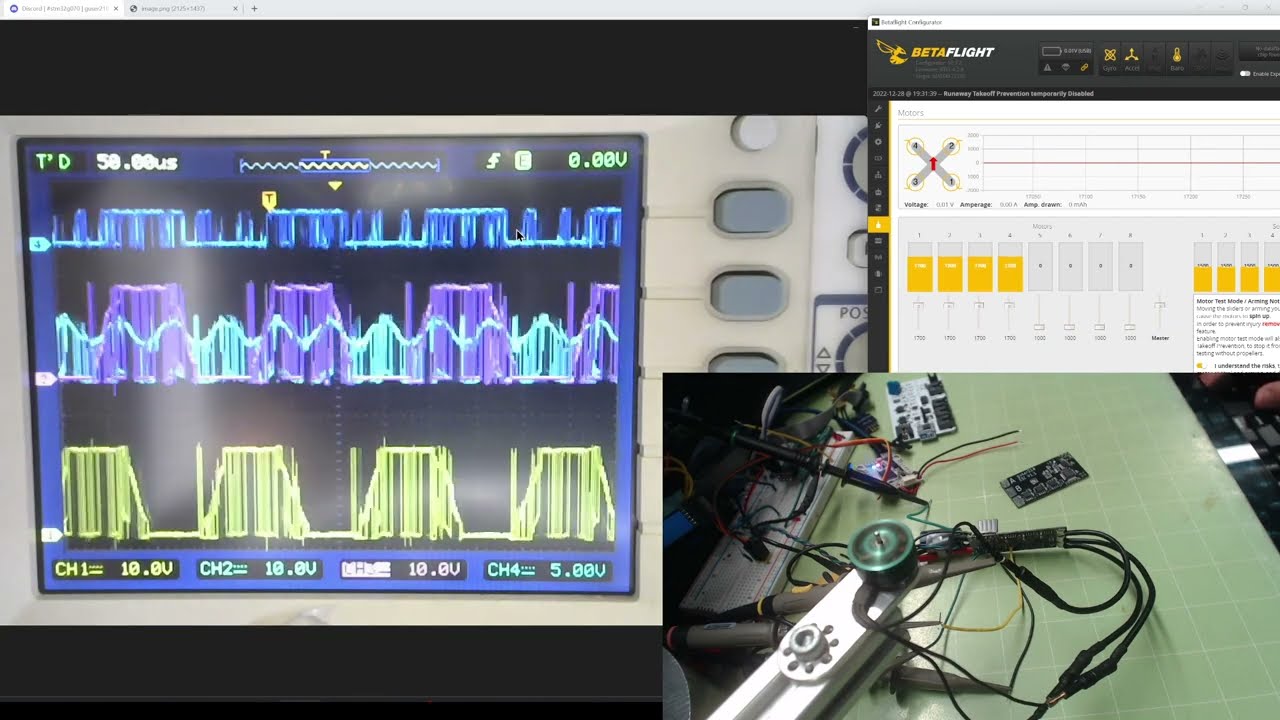Click the 'Voltage:' readout label
Viewport: 1280px width, 720px height.
tap(916, 204)
